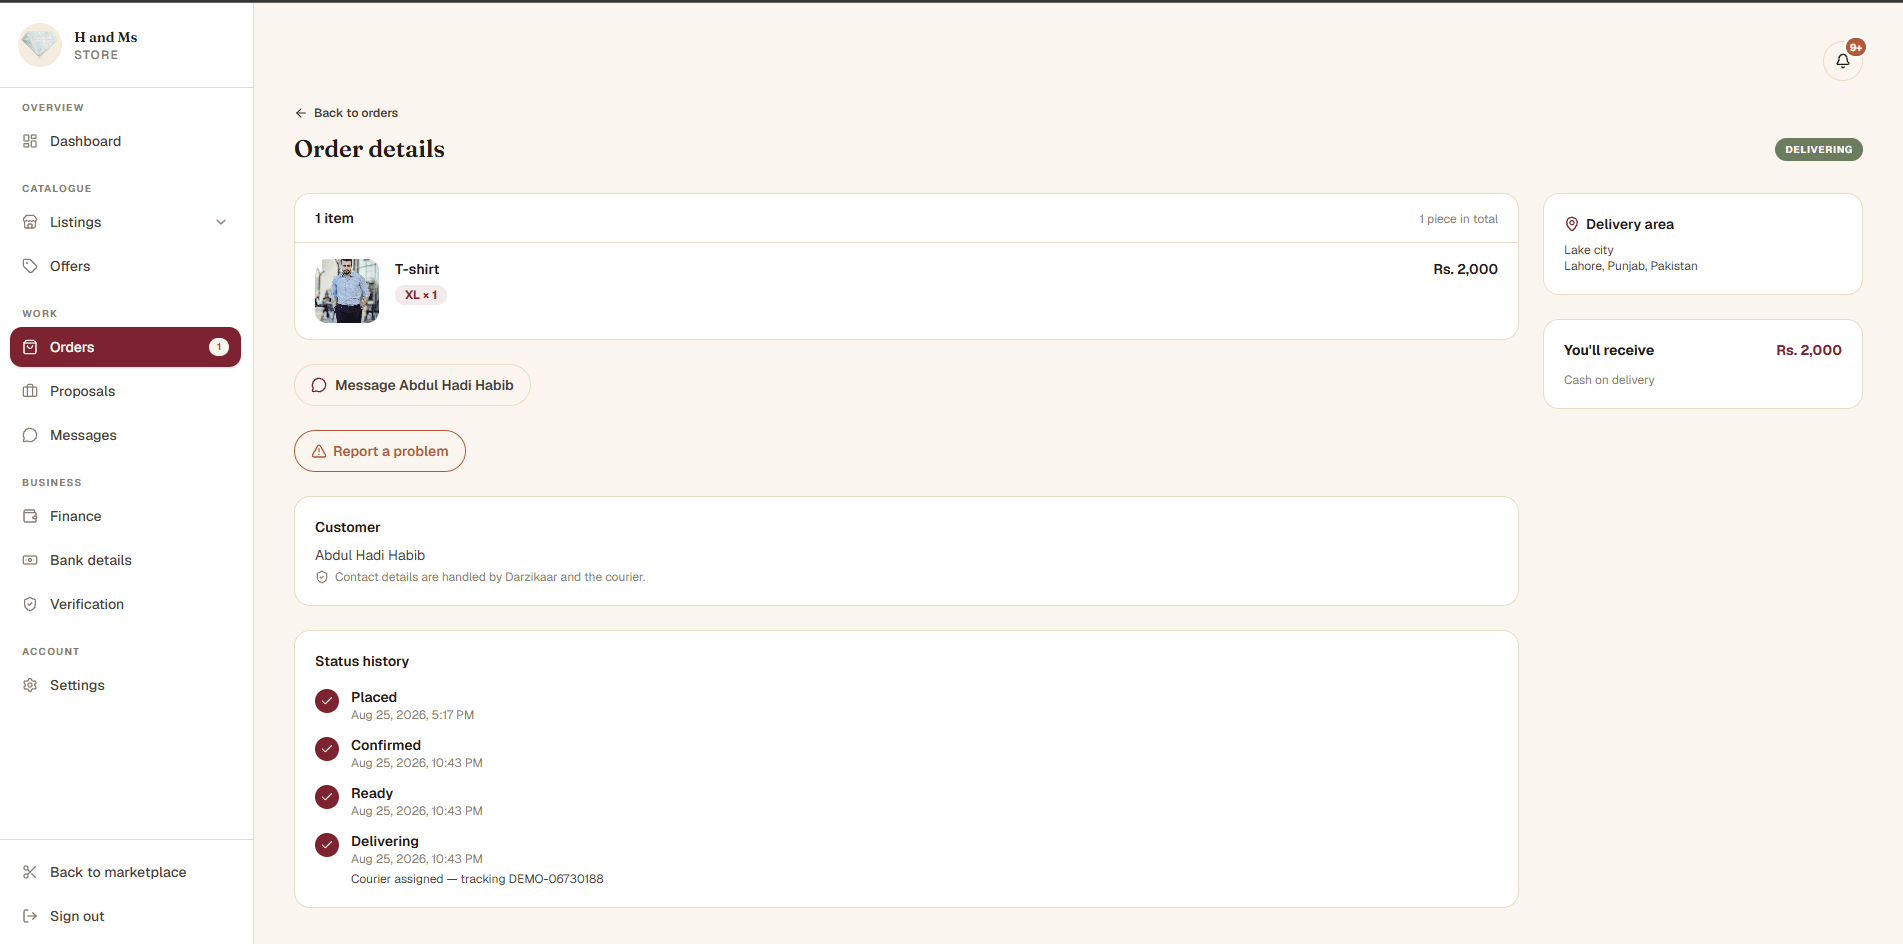
Task: Click the Delivering status checkmark
Action: [x=327, y=845]
